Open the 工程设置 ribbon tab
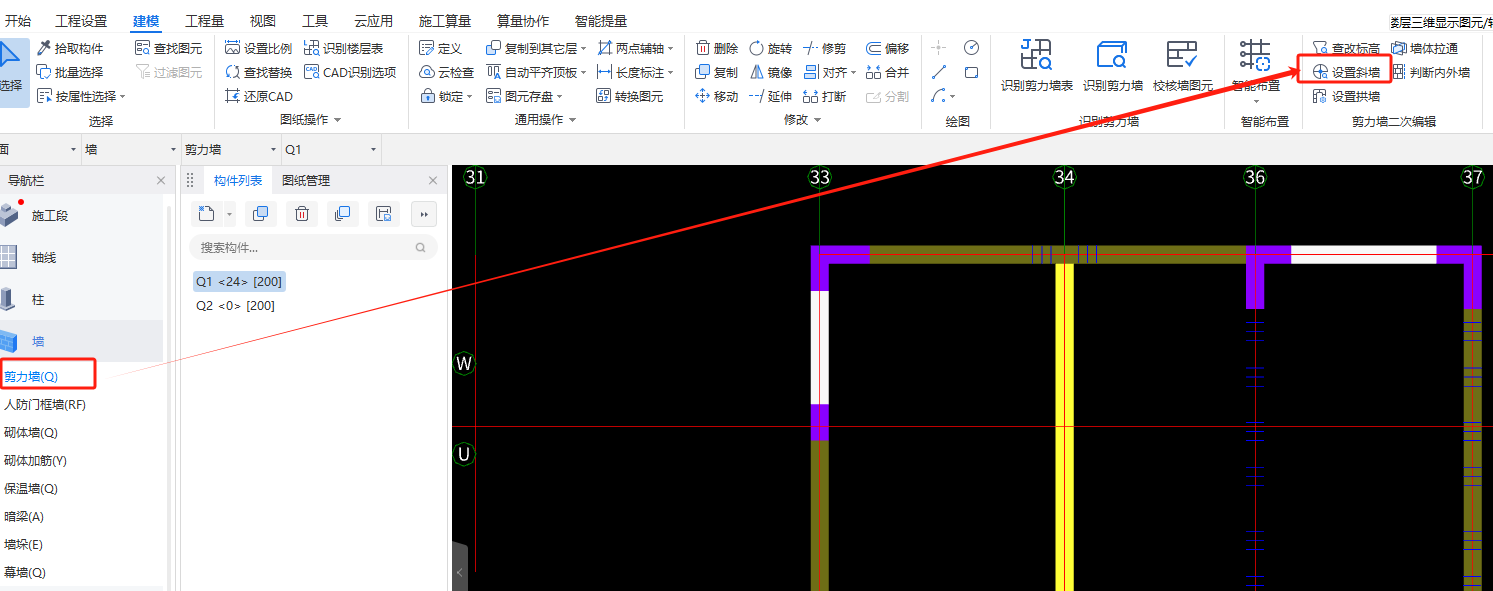Screen dimensions: 1493x591 point(81,21)
